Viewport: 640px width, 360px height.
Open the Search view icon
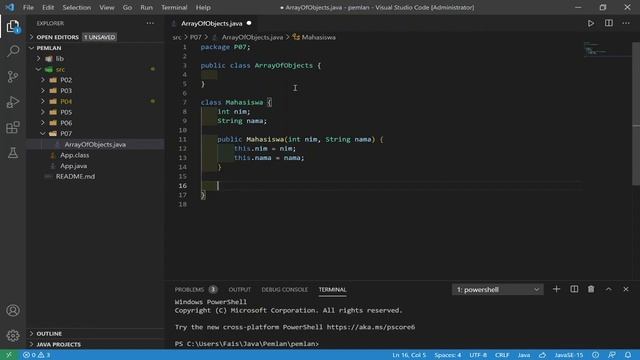[x=13, y=51]
